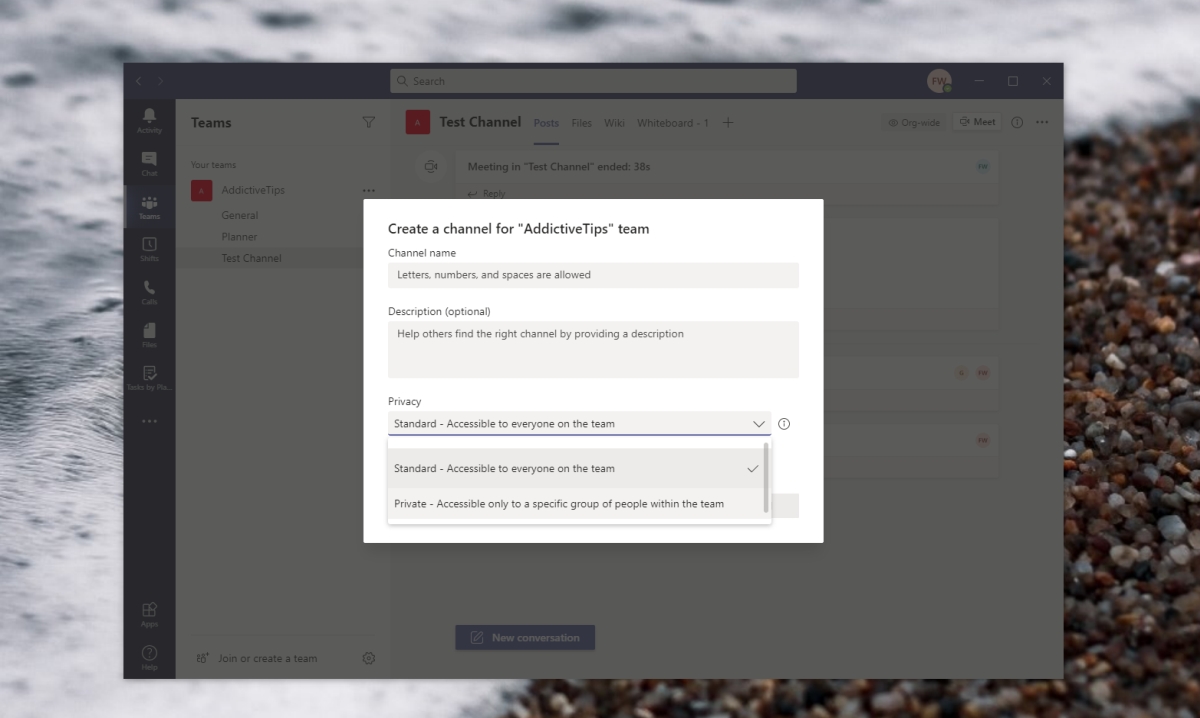Click the meeting camera icon in posts
Image resolution: width=1200 pixels, height=718 pixels.
[x=431, y=167]
